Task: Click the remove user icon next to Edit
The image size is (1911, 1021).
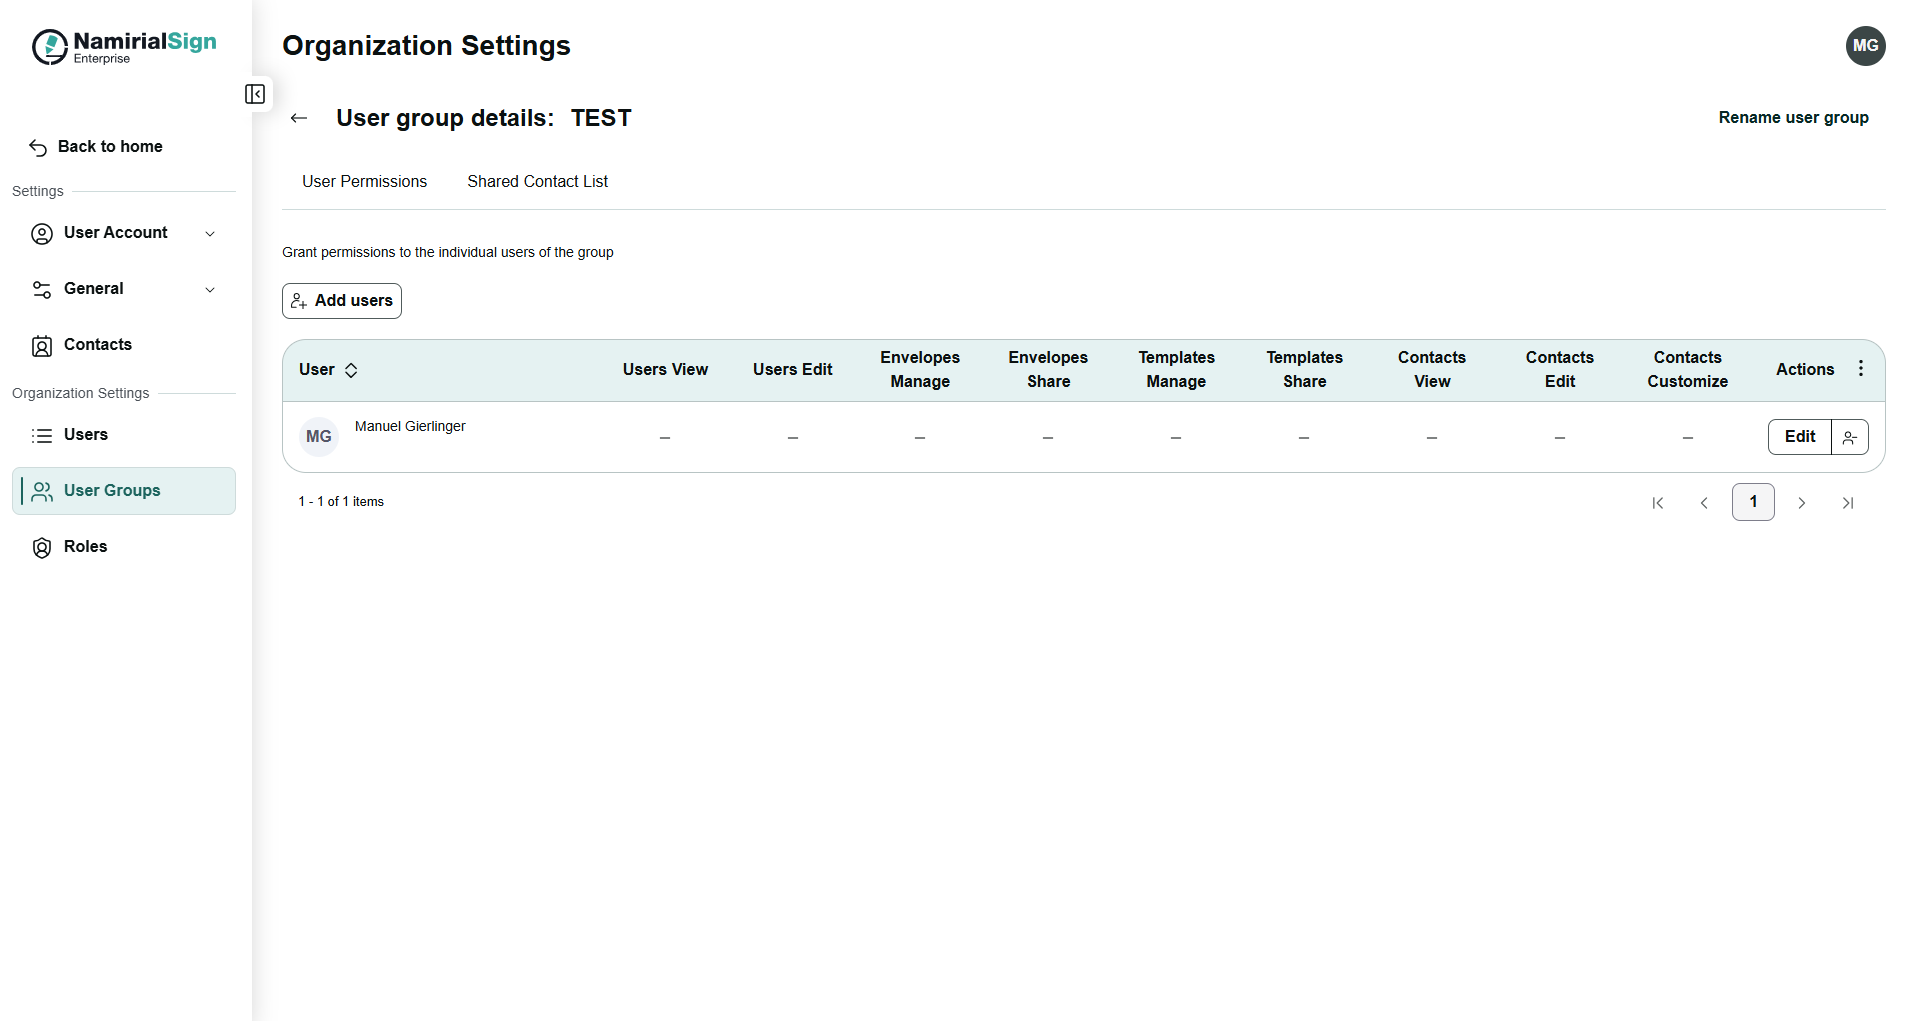Action: coord(1849,437)
